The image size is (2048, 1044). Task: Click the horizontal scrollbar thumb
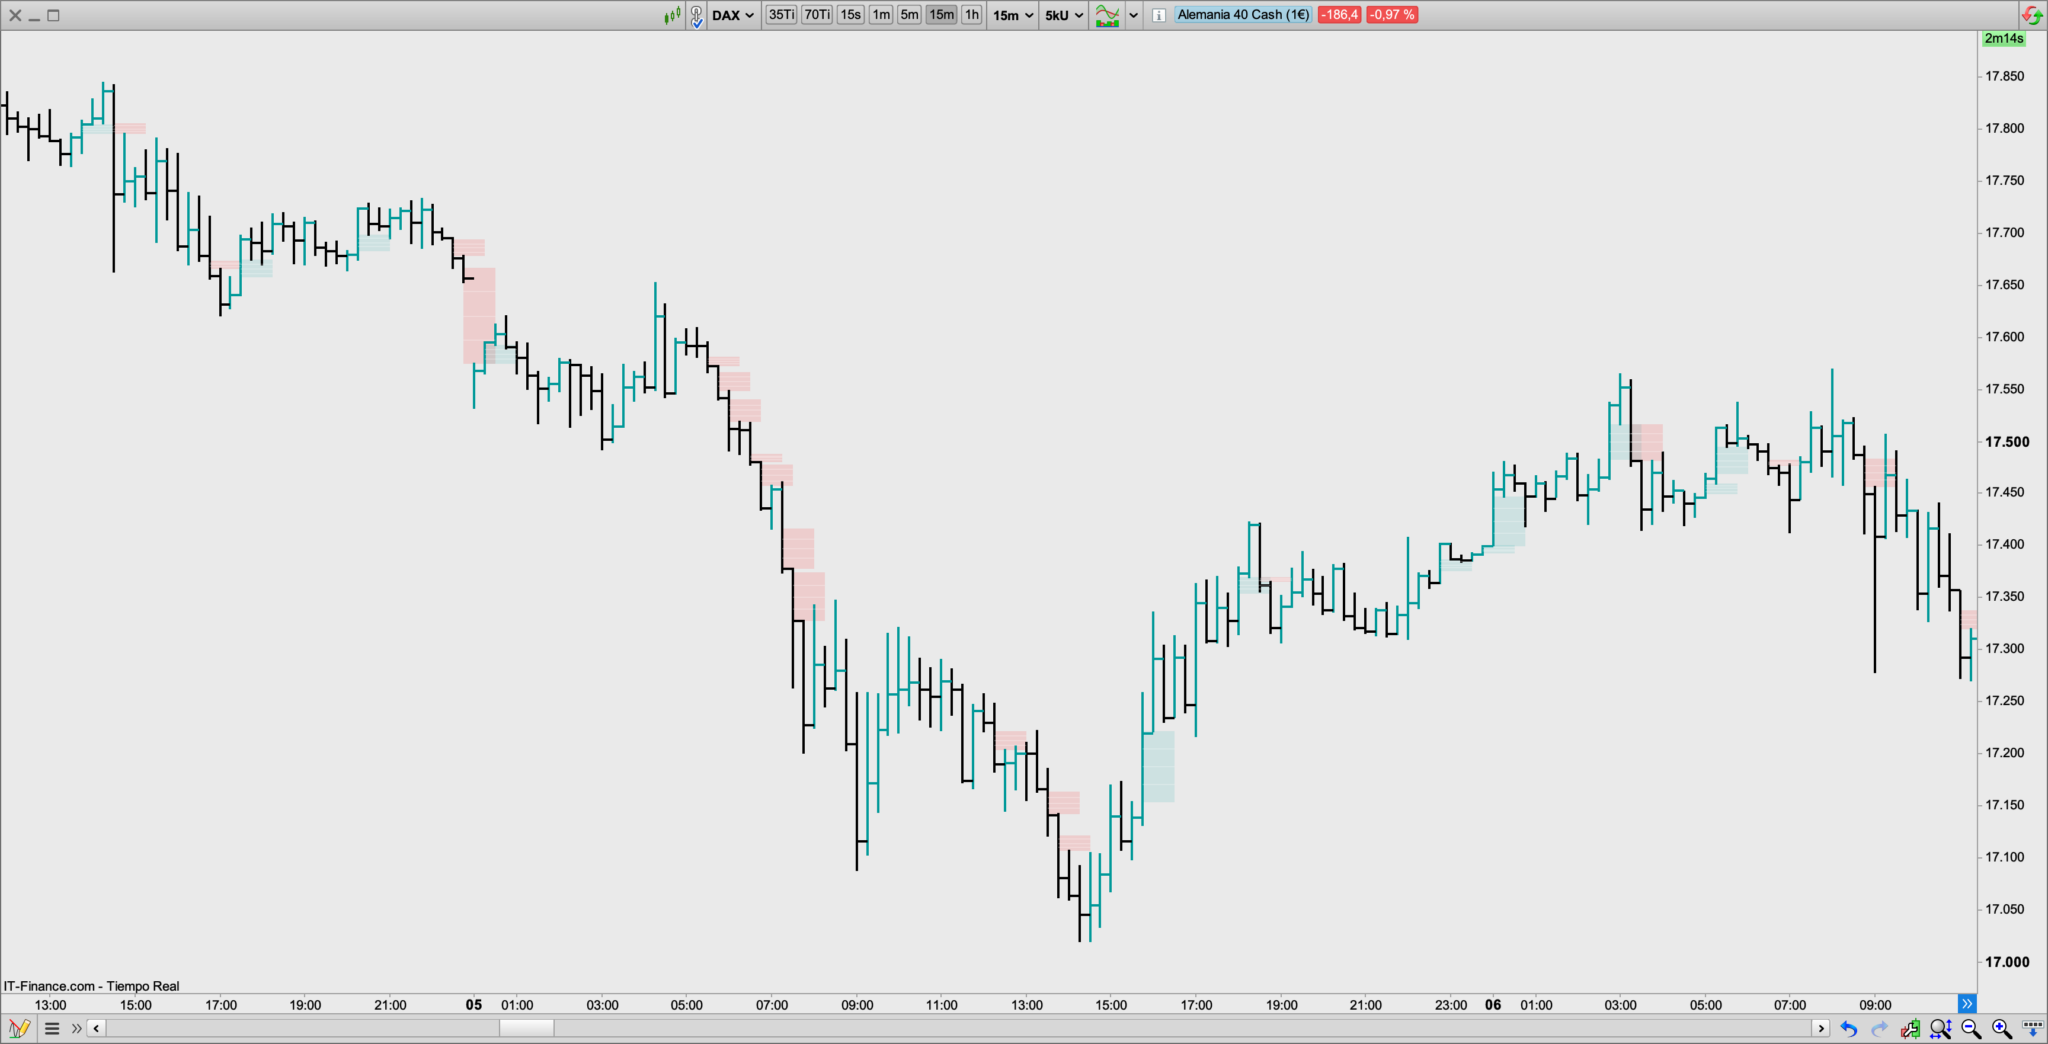[x=527, y=1028]
